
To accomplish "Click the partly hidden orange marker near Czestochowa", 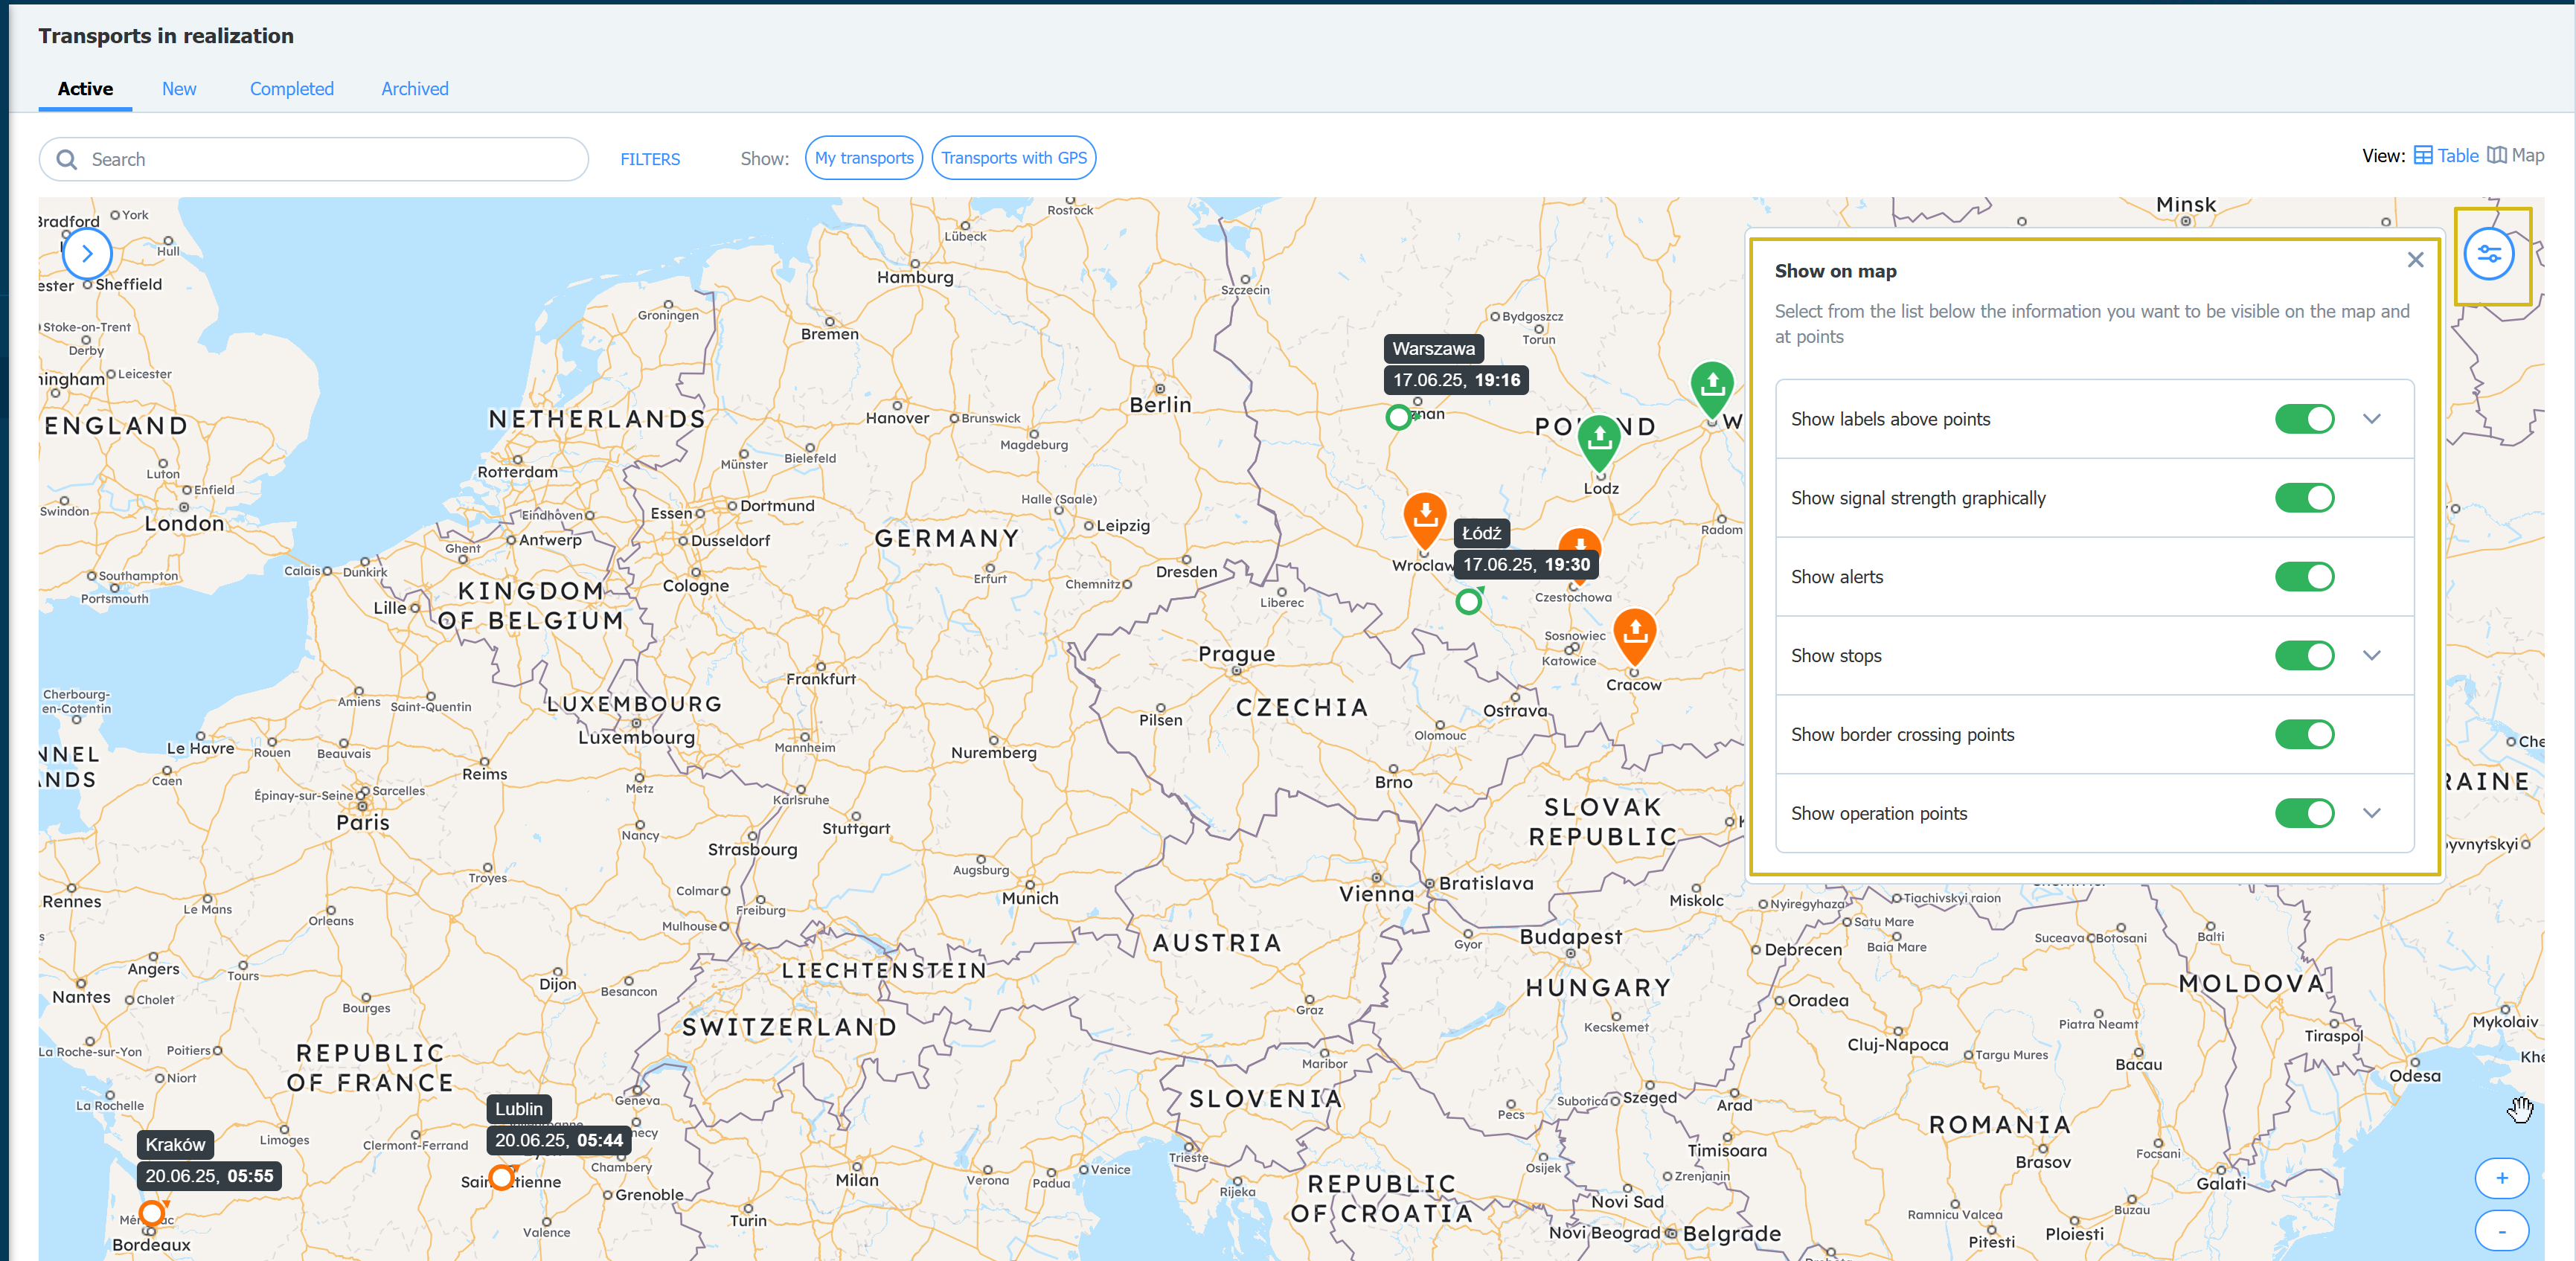I will coord(1580,539).
